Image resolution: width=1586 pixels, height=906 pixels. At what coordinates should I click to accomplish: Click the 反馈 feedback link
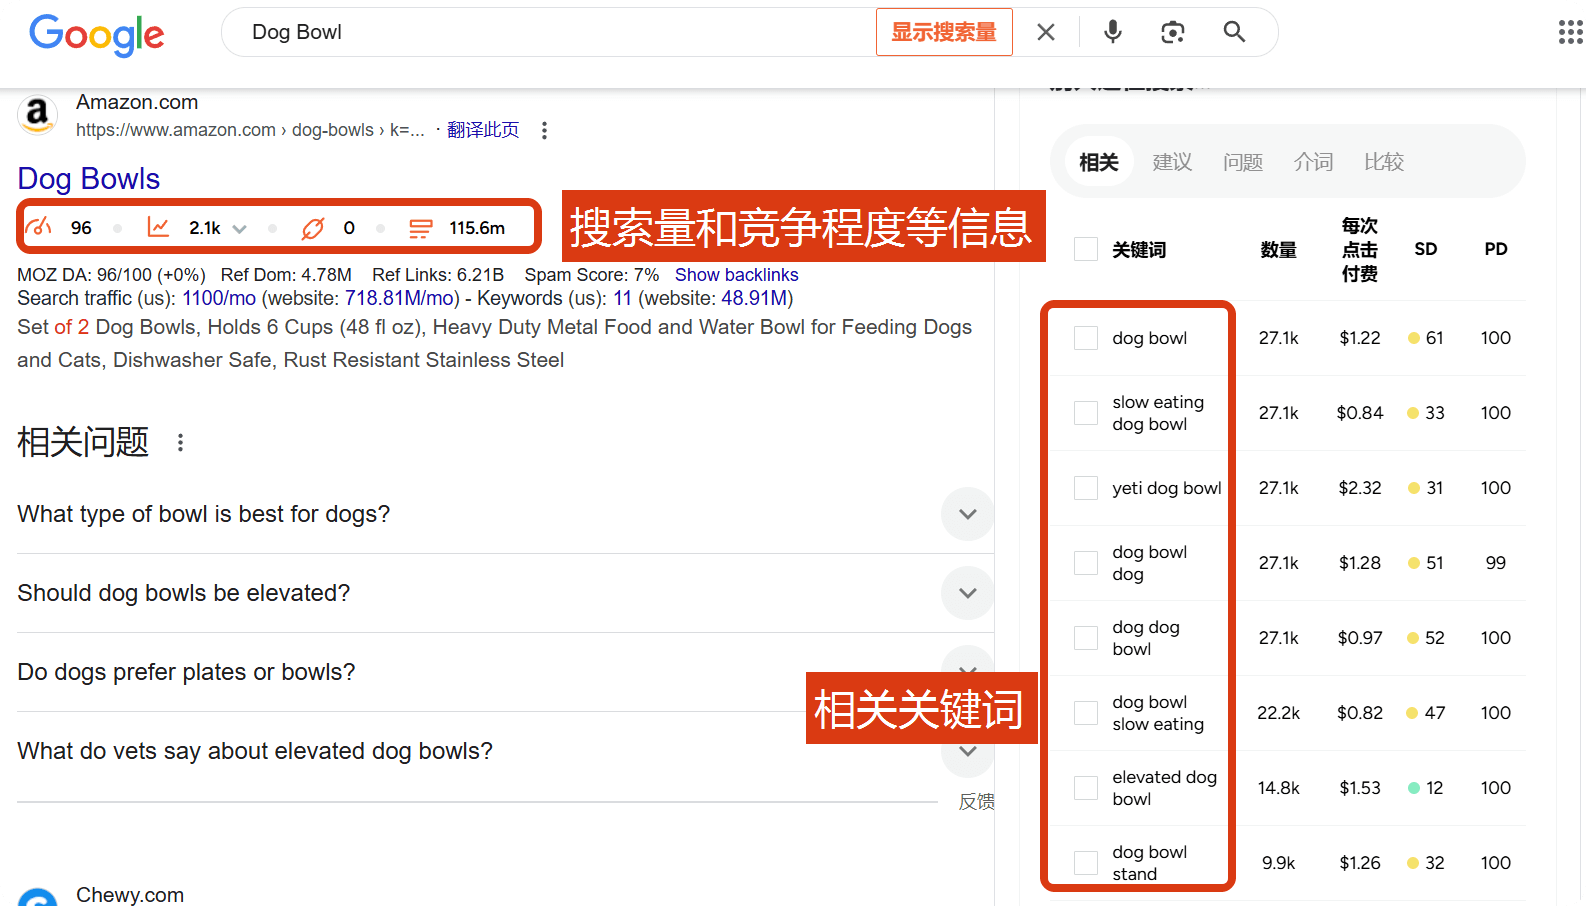pyautogui.click(x=976, y=802)
